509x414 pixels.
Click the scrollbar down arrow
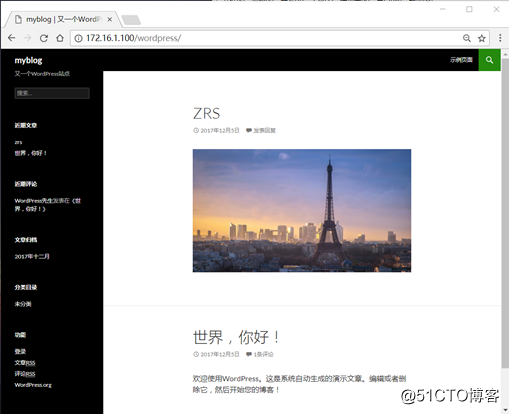505,409
